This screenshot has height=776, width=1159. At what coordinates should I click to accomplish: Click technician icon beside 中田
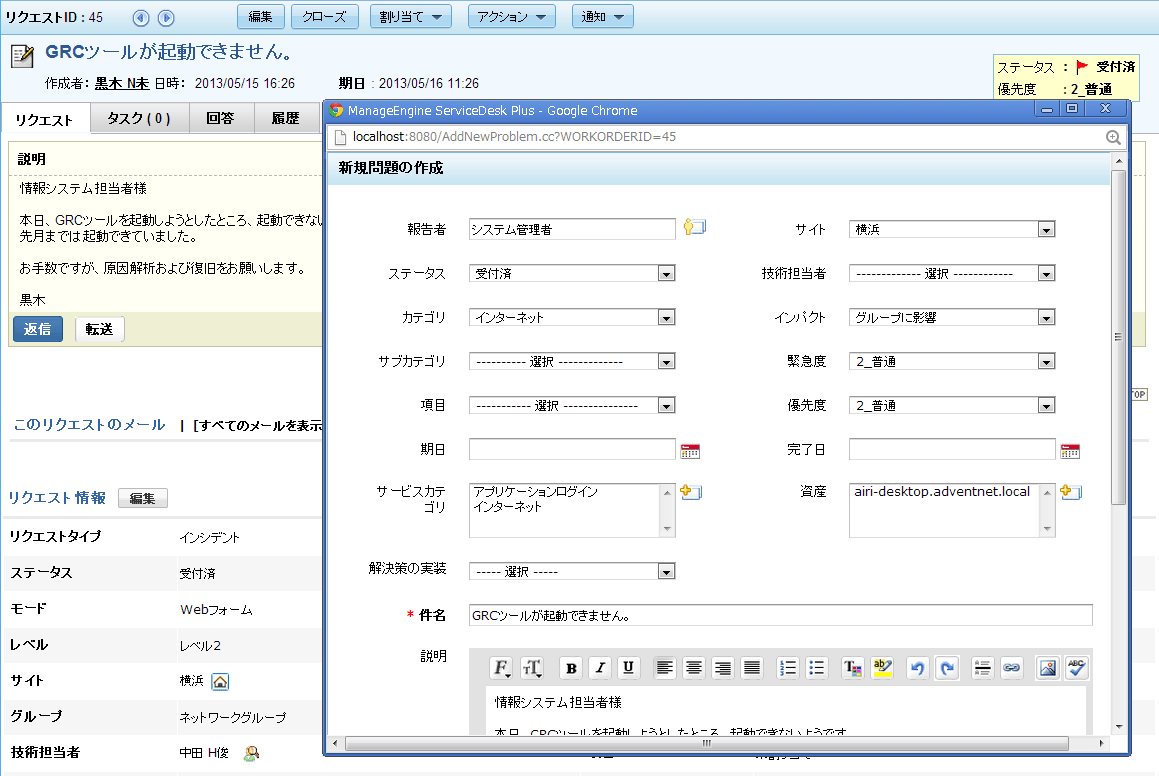point(251,754)
